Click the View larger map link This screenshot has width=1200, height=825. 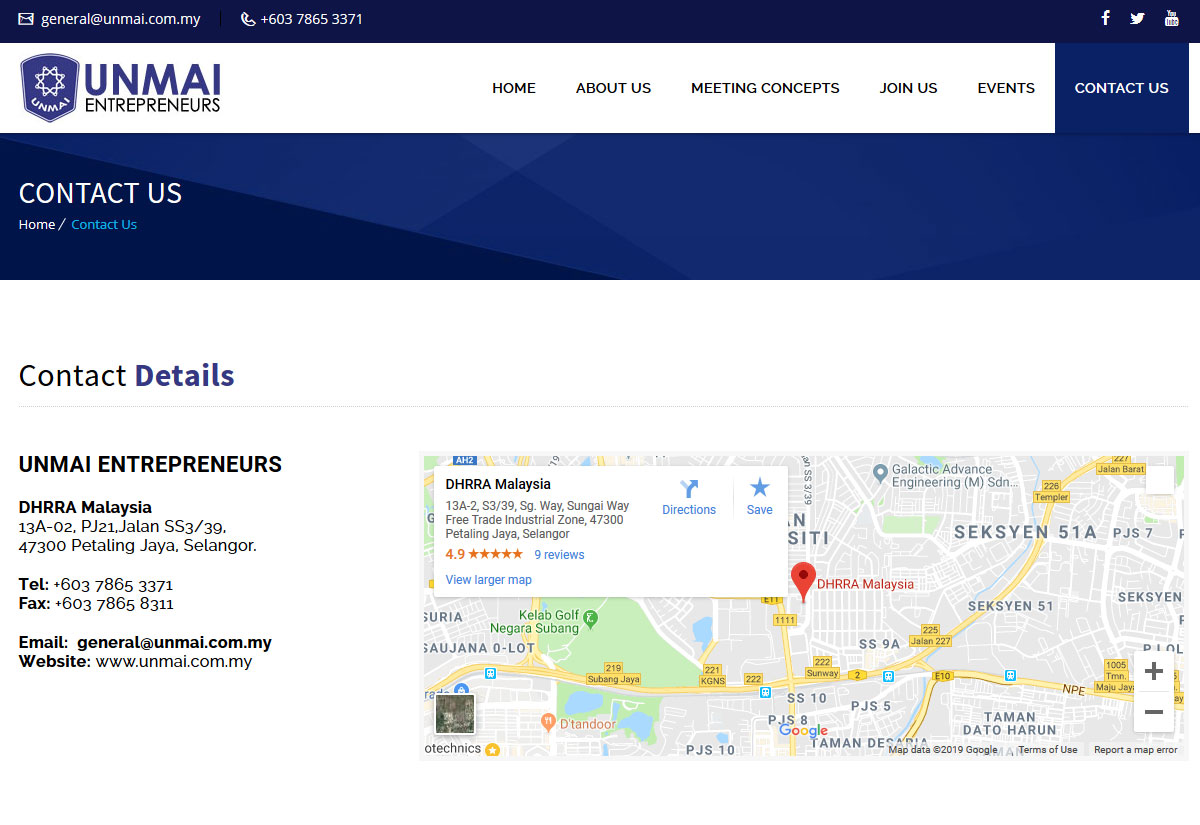pos(488,580)
